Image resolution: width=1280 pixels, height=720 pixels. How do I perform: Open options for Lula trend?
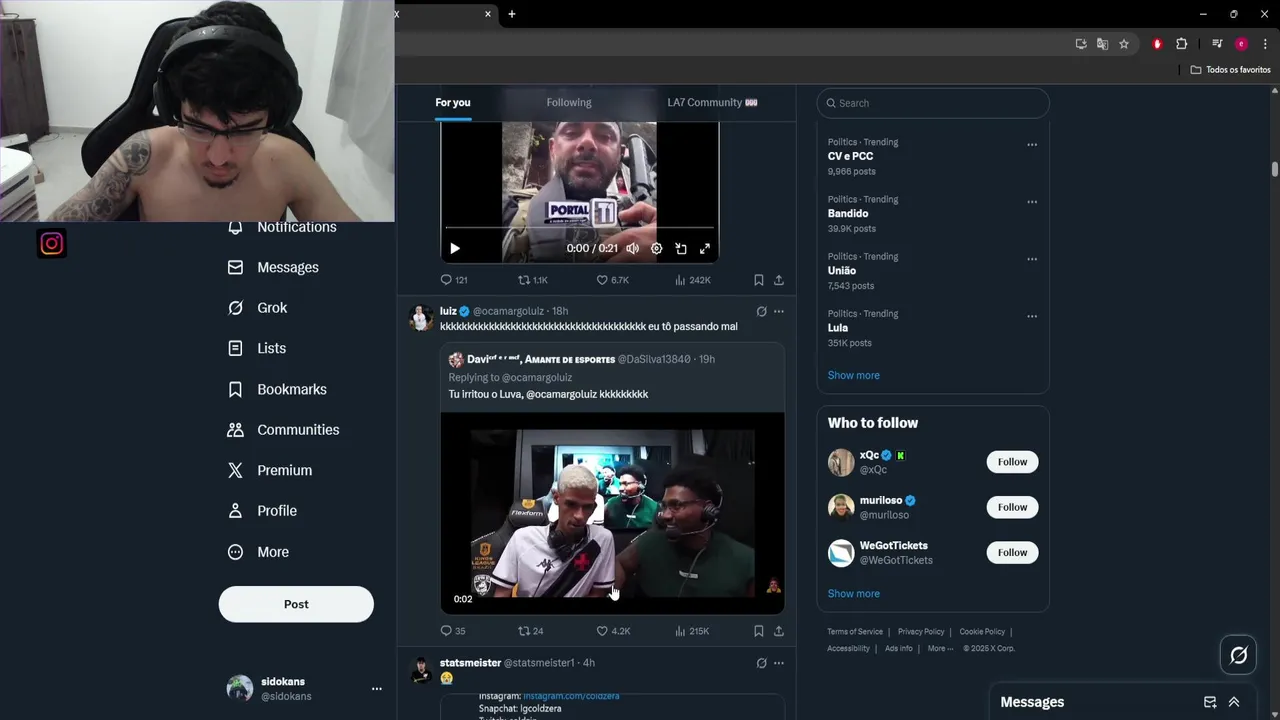[x=1032, y=316]
